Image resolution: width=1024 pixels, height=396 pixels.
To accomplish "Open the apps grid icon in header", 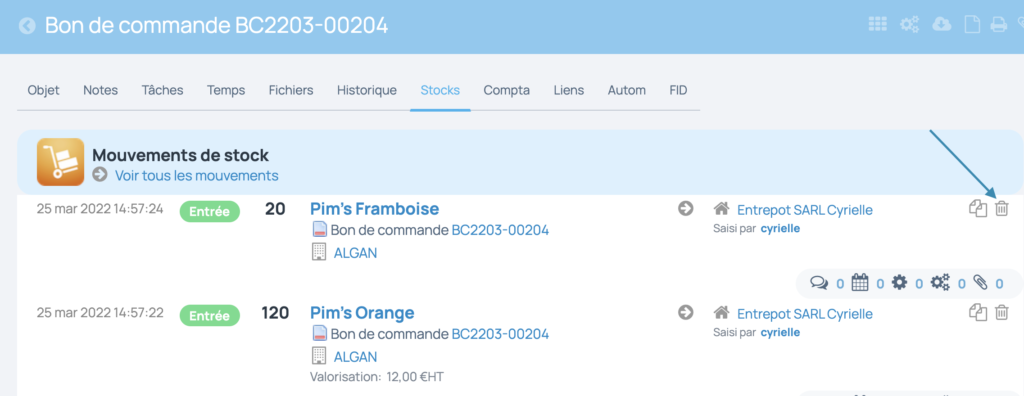I will [x=878, y=25].
